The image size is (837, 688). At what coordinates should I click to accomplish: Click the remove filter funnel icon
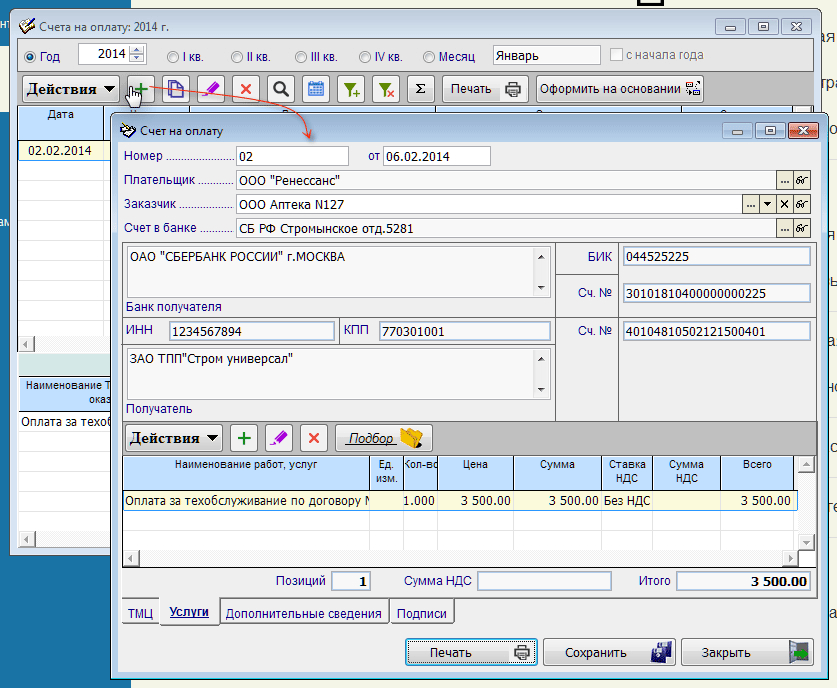[386, 89]
